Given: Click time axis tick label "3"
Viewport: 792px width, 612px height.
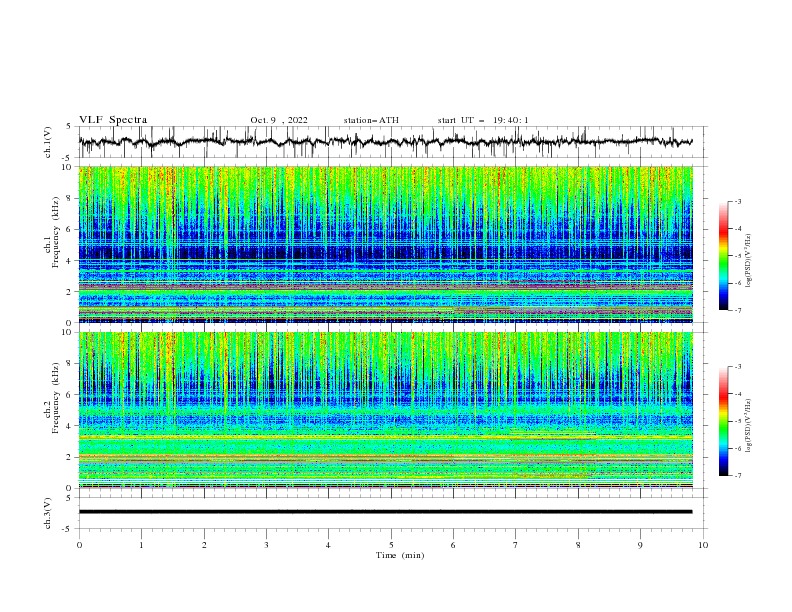Looking at the screenshot, I should click(266, 545).
